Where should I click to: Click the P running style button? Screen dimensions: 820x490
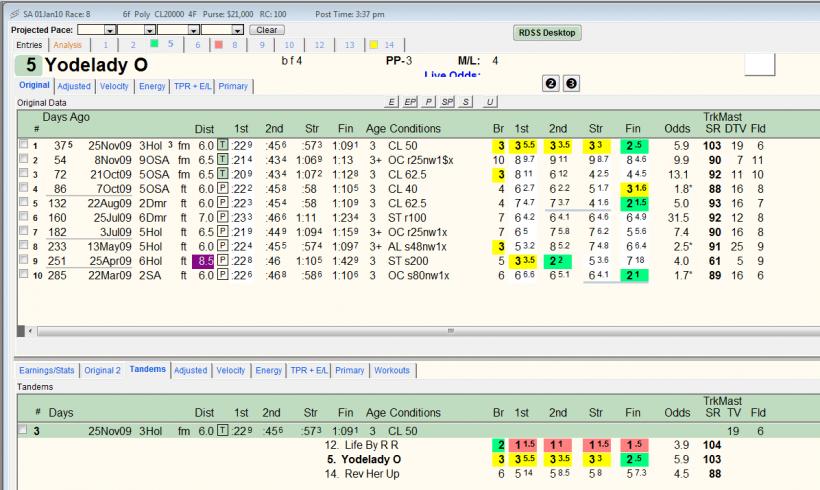[429, 102]
